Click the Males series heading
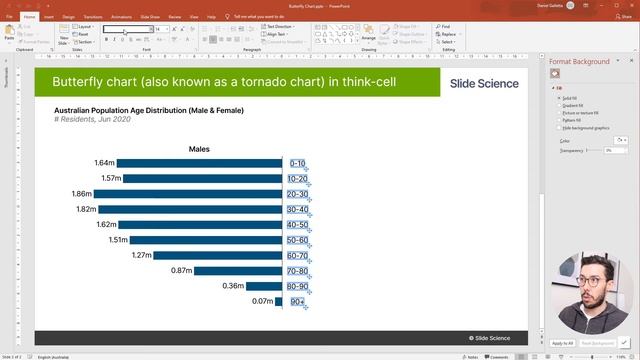Screen dimensions: 640x360 click(199, 149)
